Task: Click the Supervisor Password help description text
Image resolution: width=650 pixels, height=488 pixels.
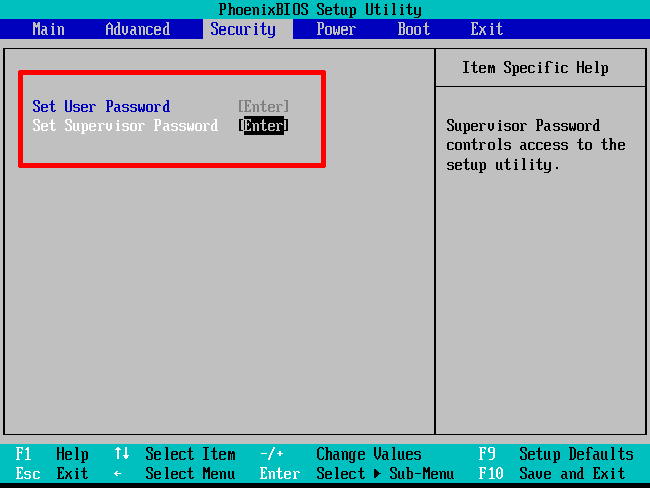Action: coord(536,145)
